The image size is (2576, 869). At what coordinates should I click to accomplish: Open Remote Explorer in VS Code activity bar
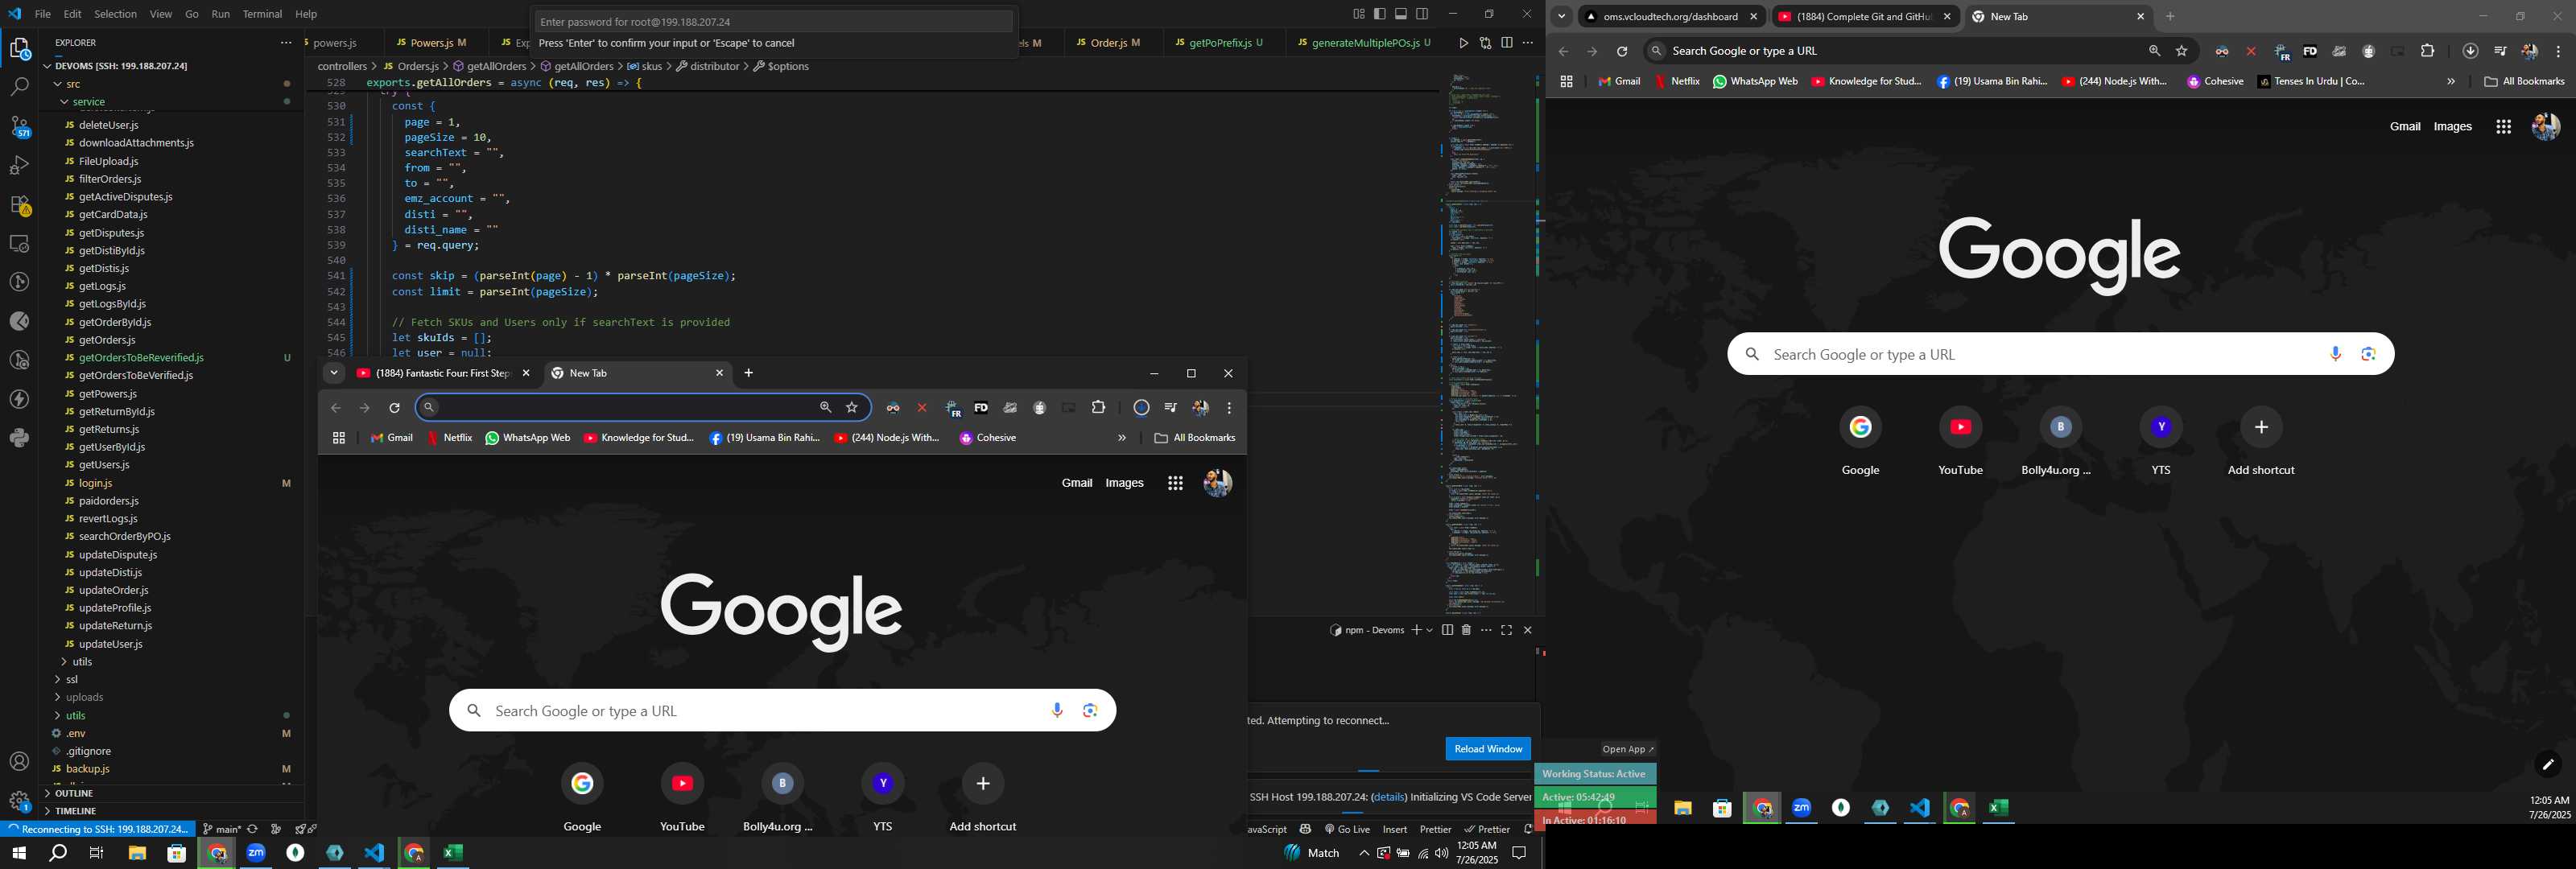(x=19, y=243)
